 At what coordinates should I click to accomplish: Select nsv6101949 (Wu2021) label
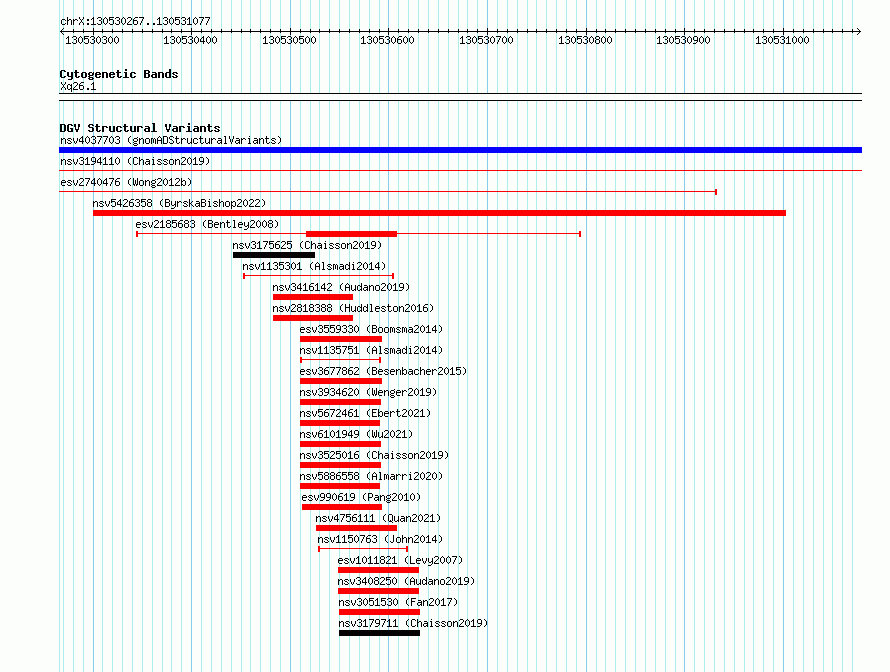(356, 434)
